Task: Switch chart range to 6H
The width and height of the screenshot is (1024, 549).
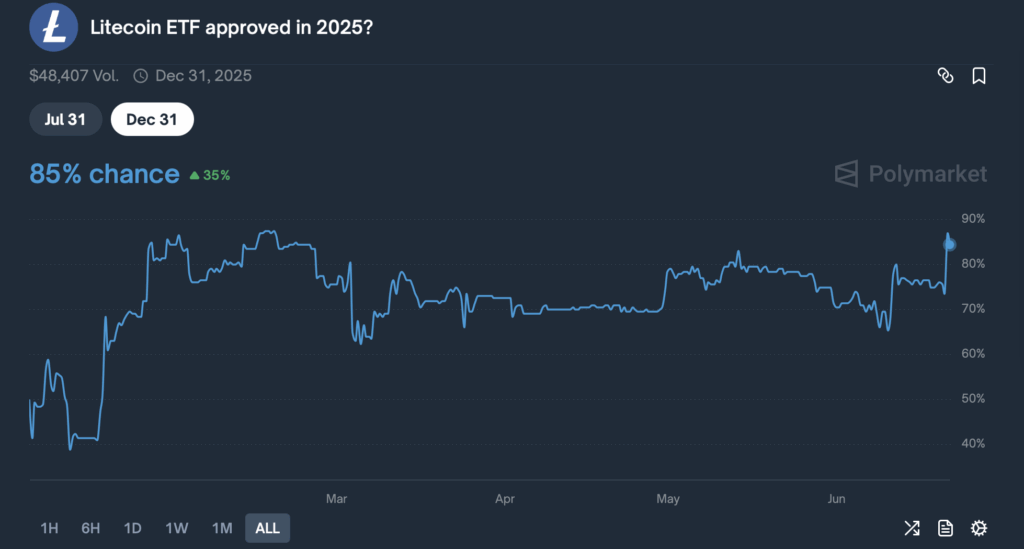Action: pos(91,528)
